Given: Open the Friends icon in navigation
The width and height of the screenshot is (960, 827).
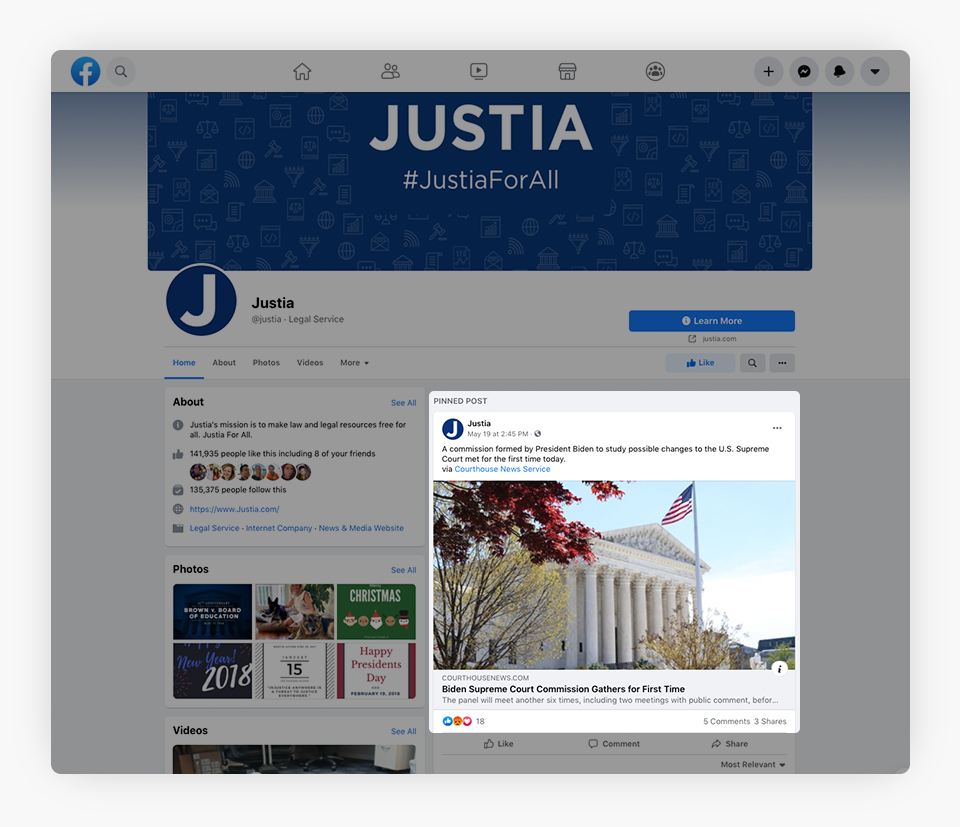Looking at the screenshot, I should (390, 71).
